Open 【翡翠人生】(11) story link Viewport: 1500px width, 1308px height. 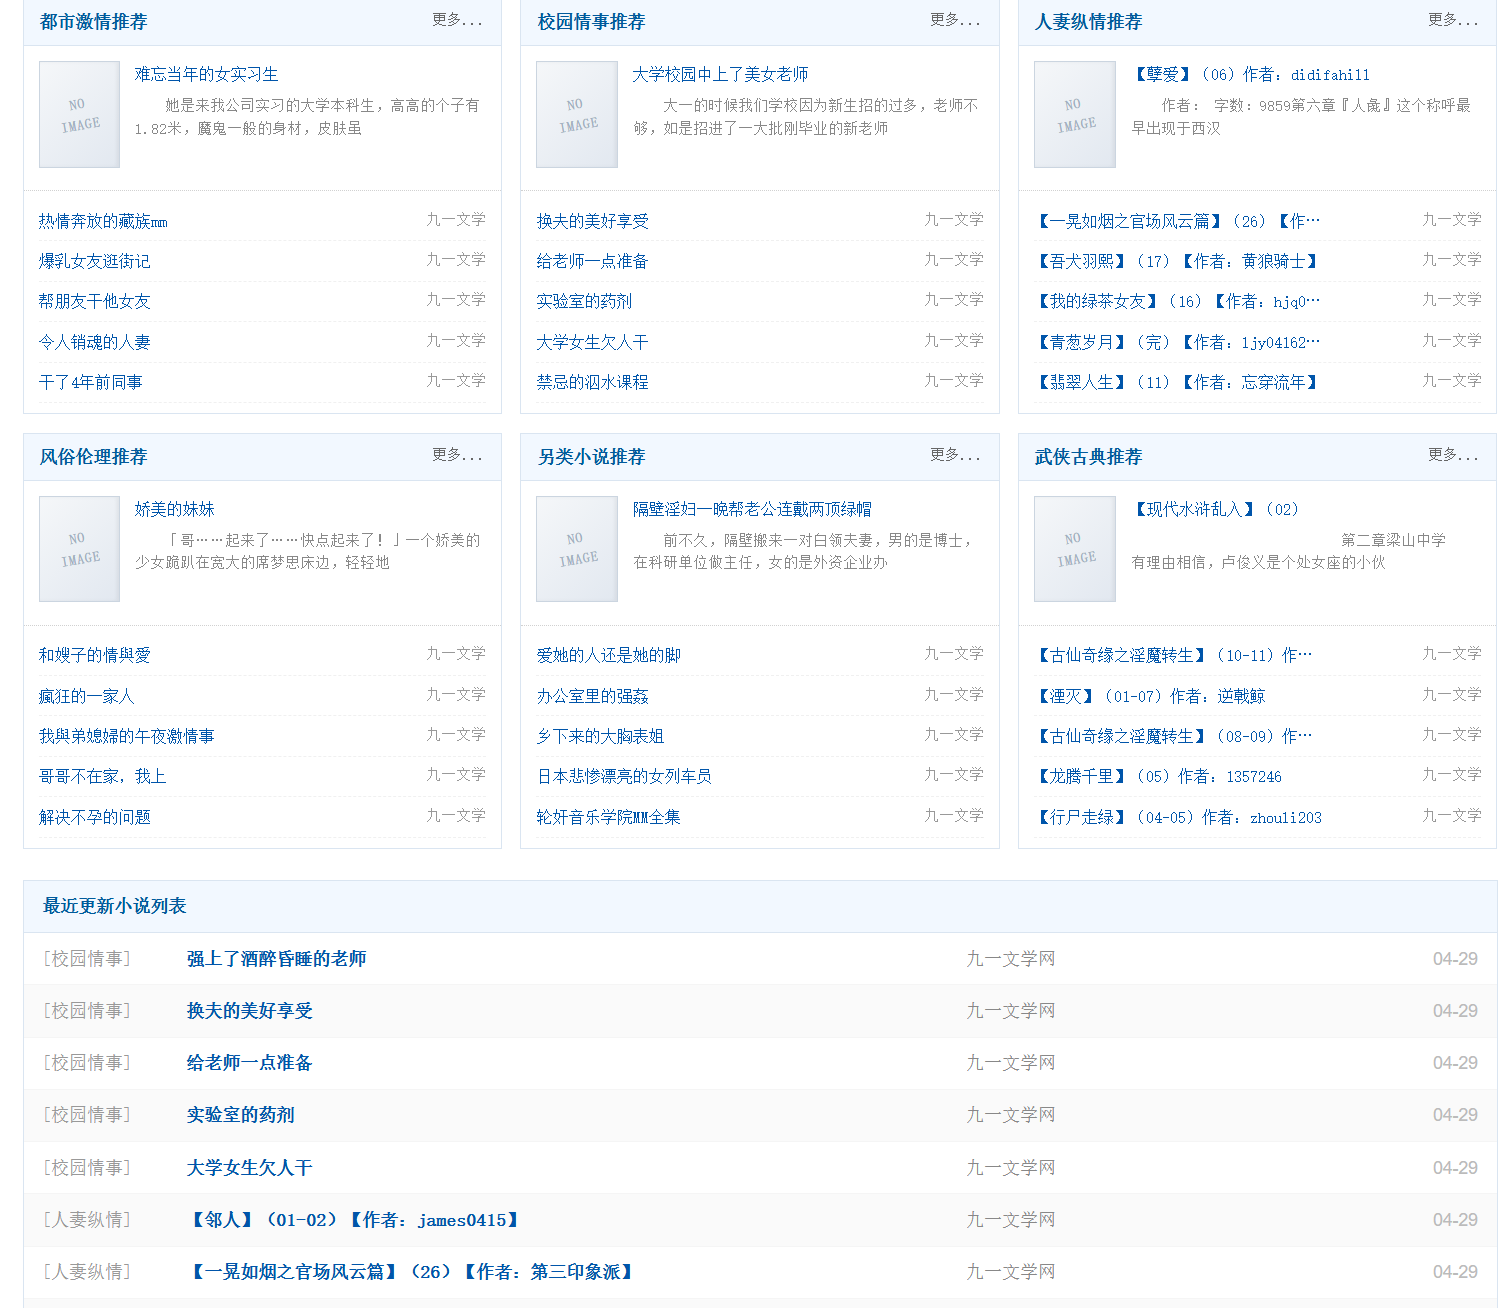click(1178, 382)
